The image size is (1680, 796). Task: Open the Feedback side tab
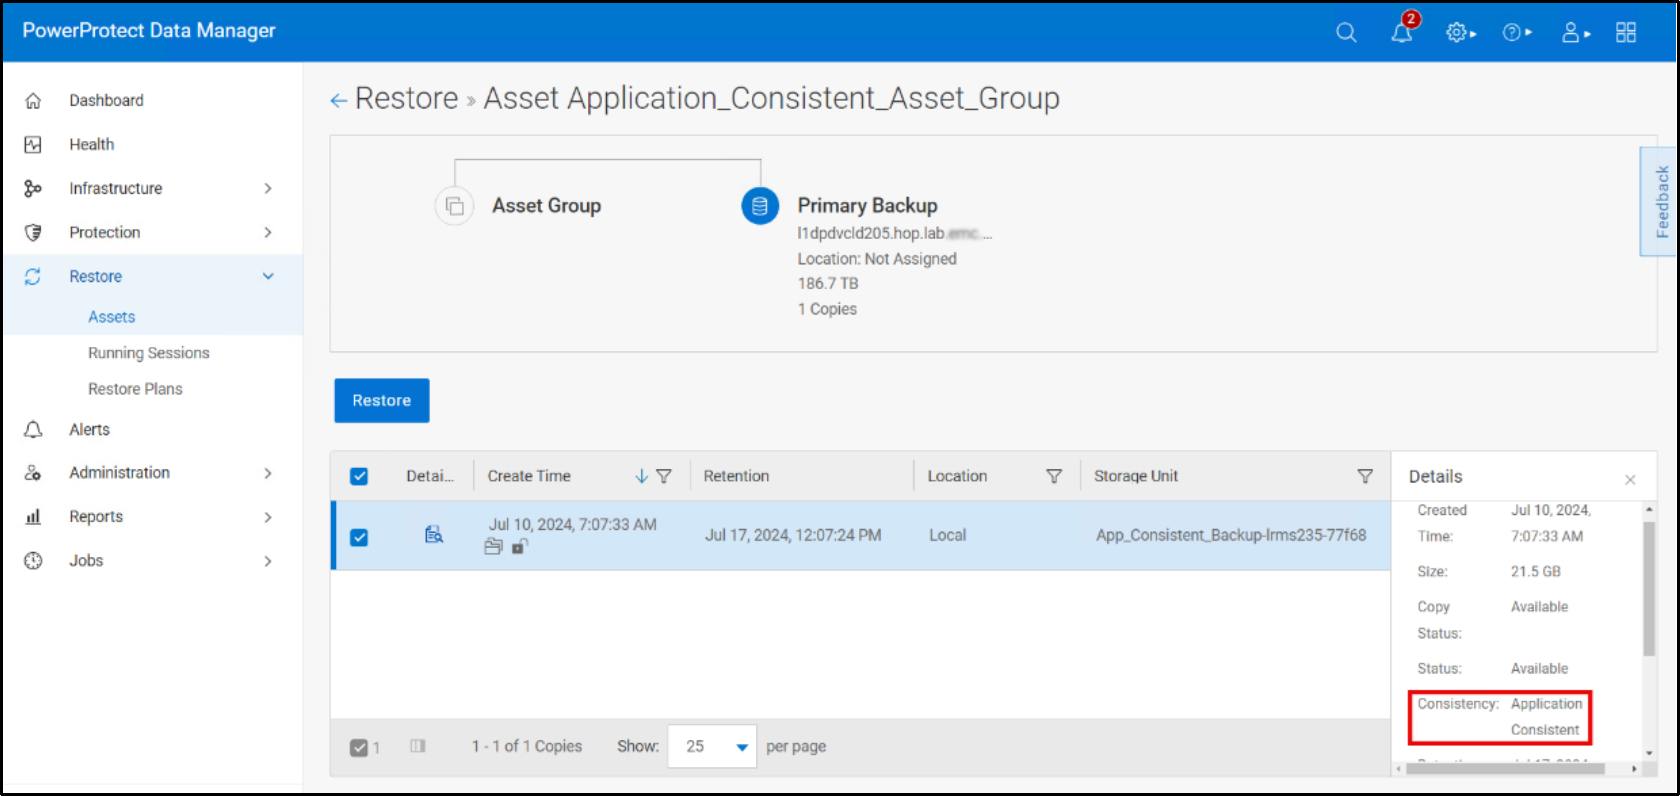(x=1661, y=202)
